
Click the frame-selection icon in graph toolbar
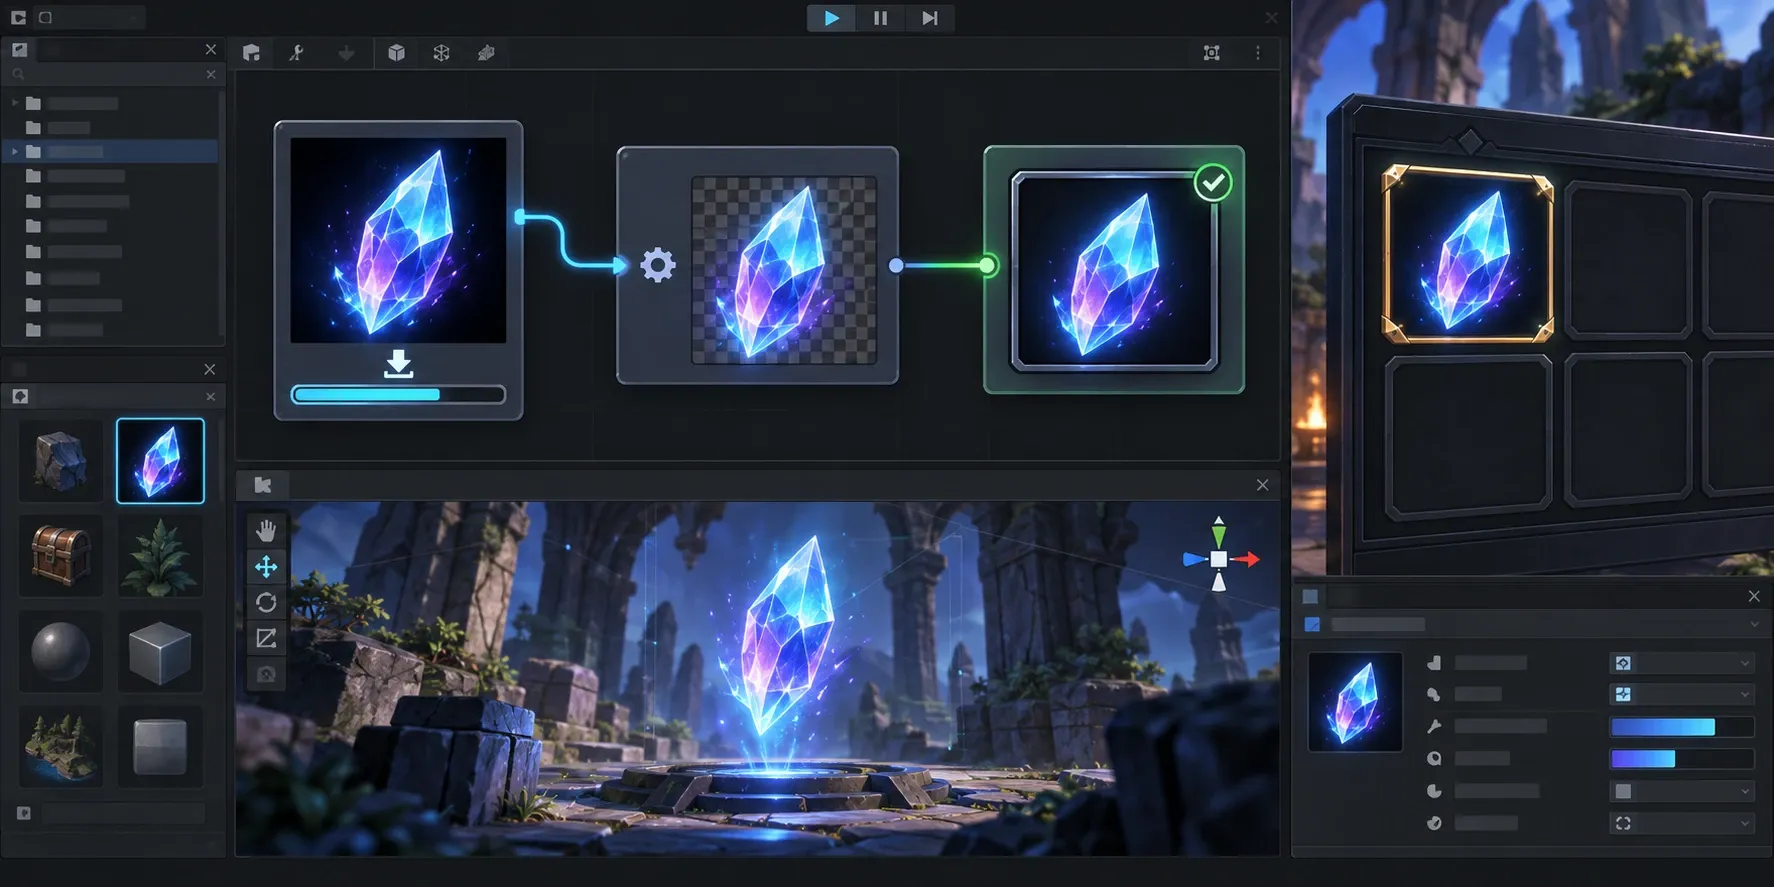pyautogui.click(x=1211, y=53)
